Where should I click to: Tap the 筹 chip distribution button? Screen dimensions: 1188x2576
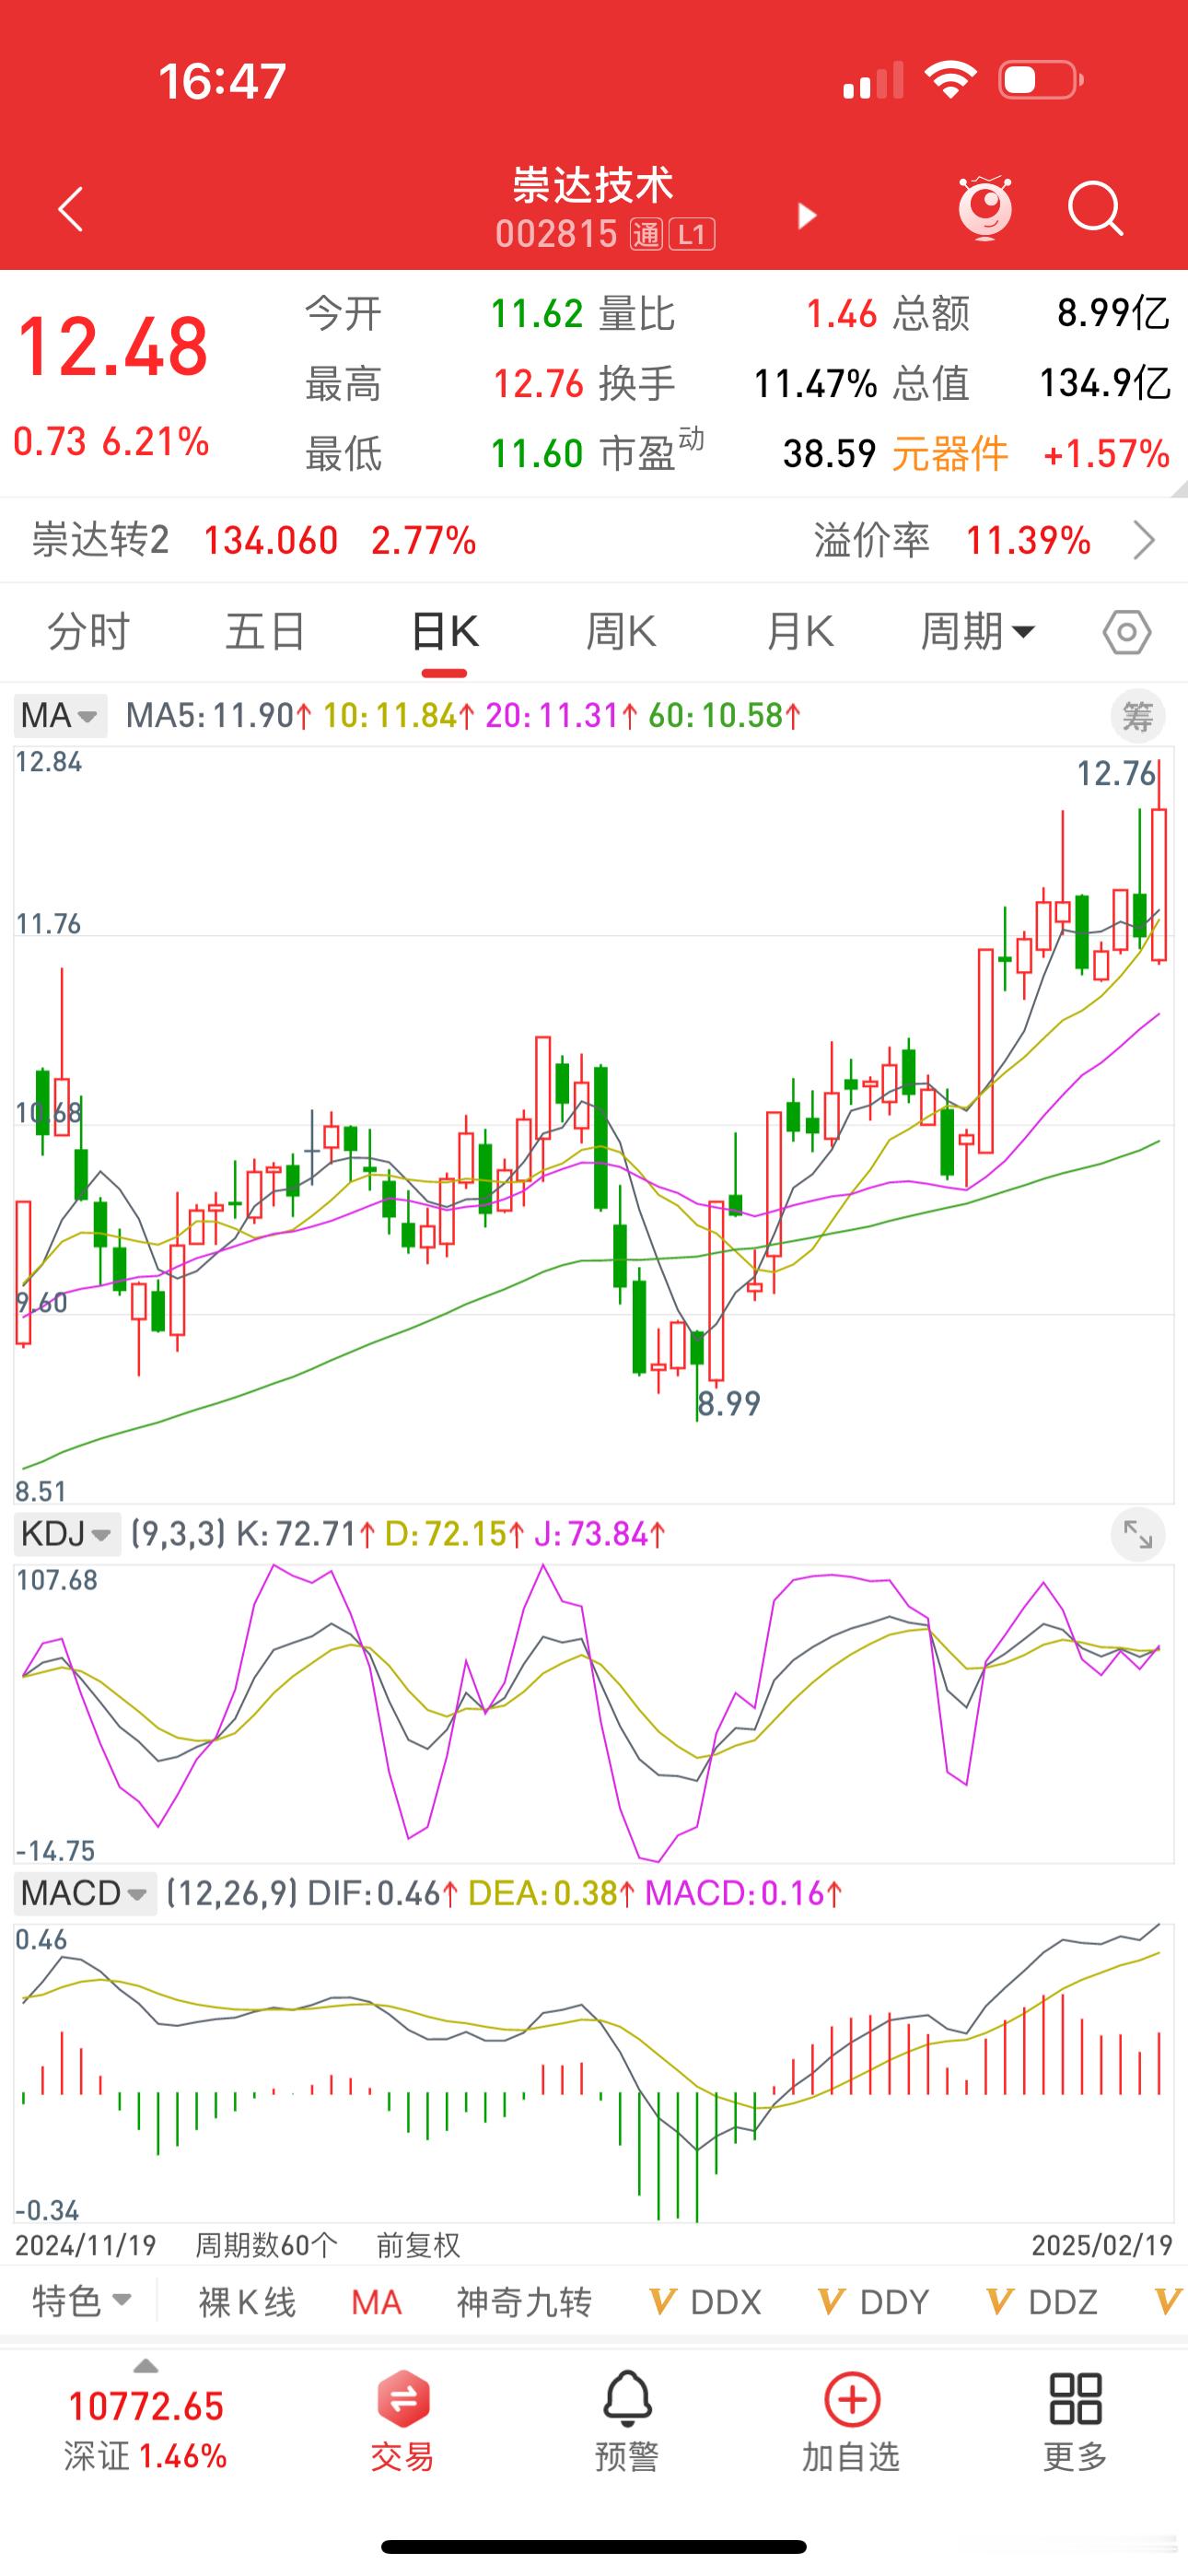pos(1138,716)
